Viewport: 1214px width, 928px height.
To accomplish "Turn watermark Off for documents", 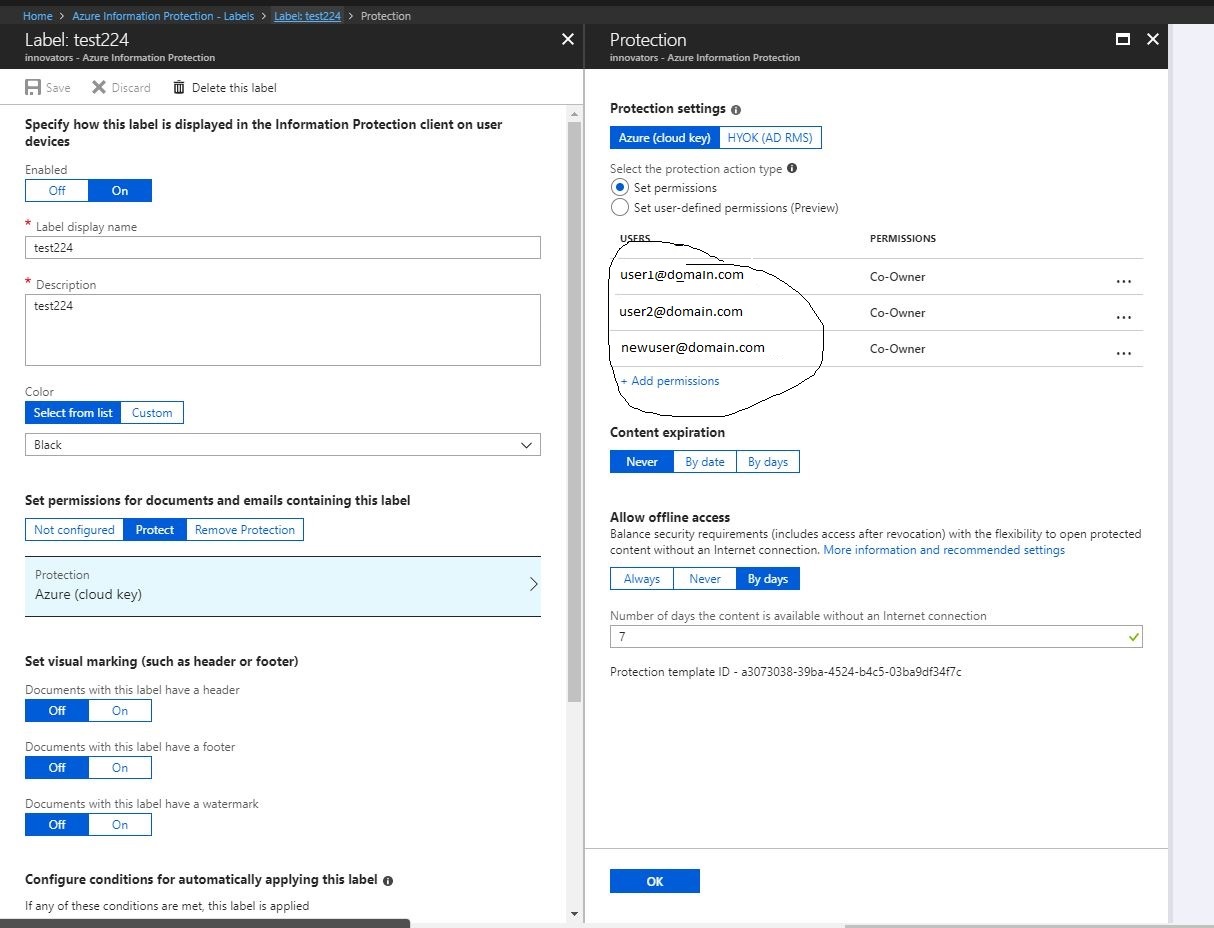I will pos(57,824).
